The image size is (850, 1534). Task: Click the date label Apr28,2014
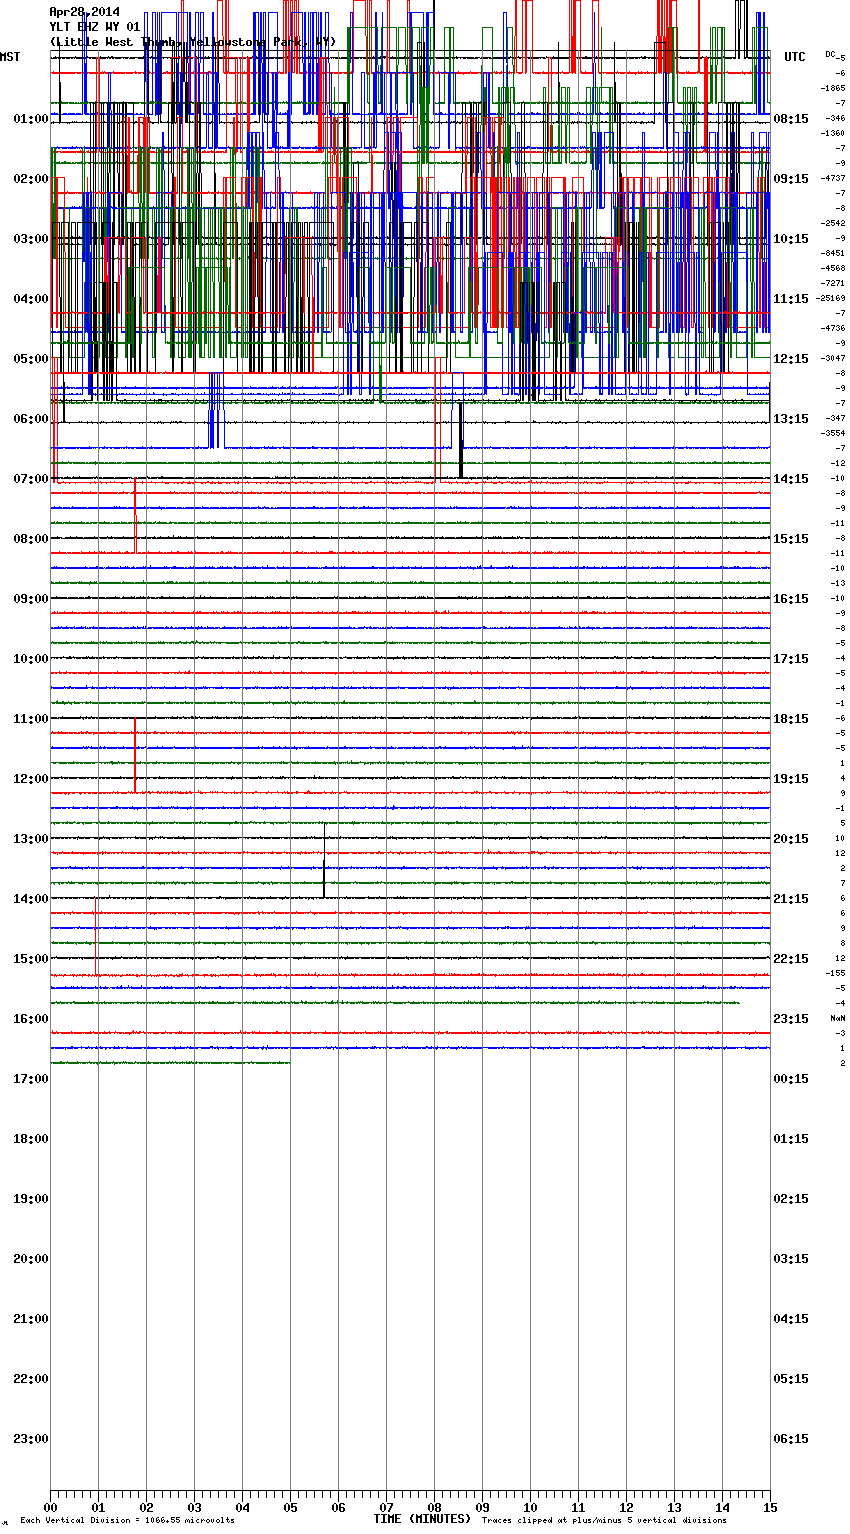84,12
